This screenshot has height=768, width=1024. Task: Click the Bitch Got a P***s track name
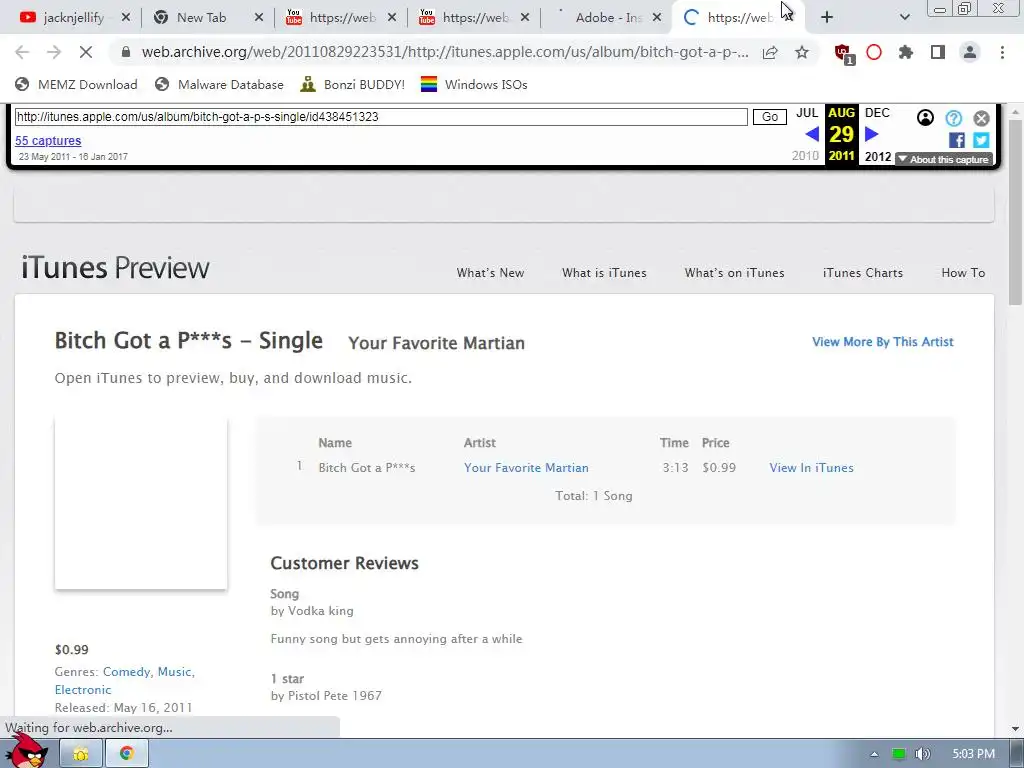tap(367, 468)
